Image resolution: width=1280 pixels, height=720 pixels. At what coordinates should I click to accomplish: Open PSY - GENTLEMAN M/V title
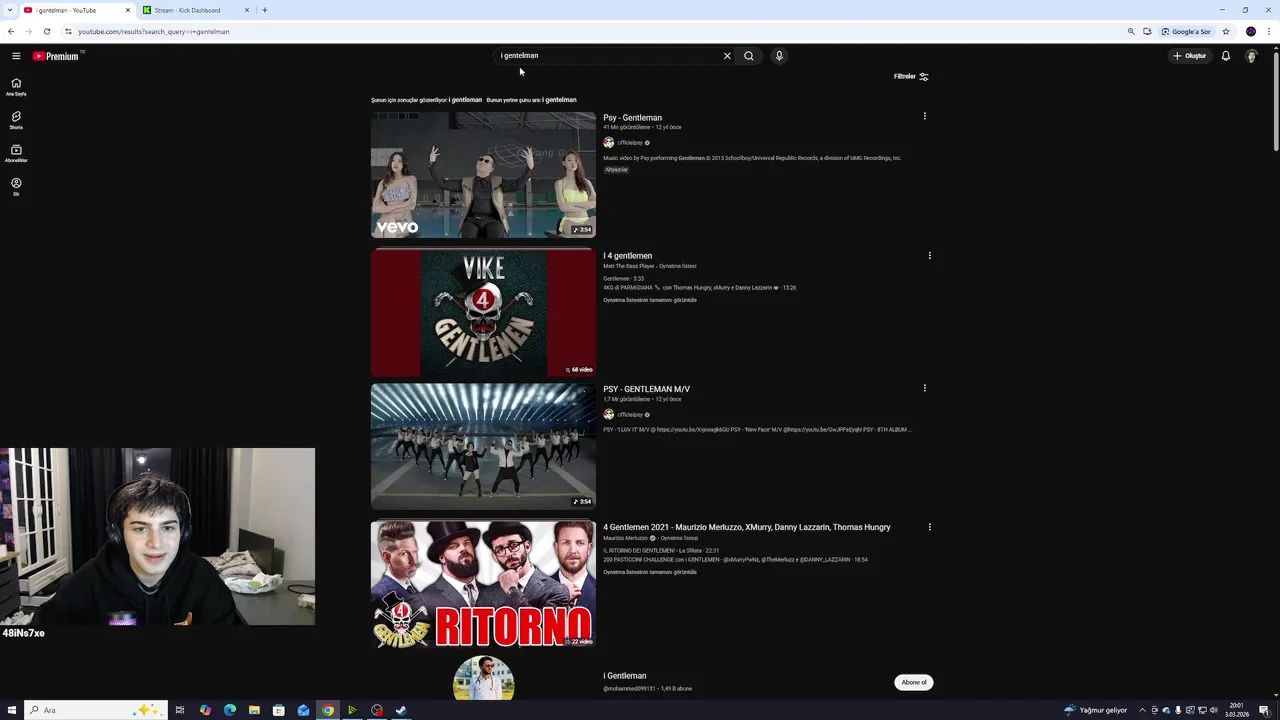pos(646,389)
